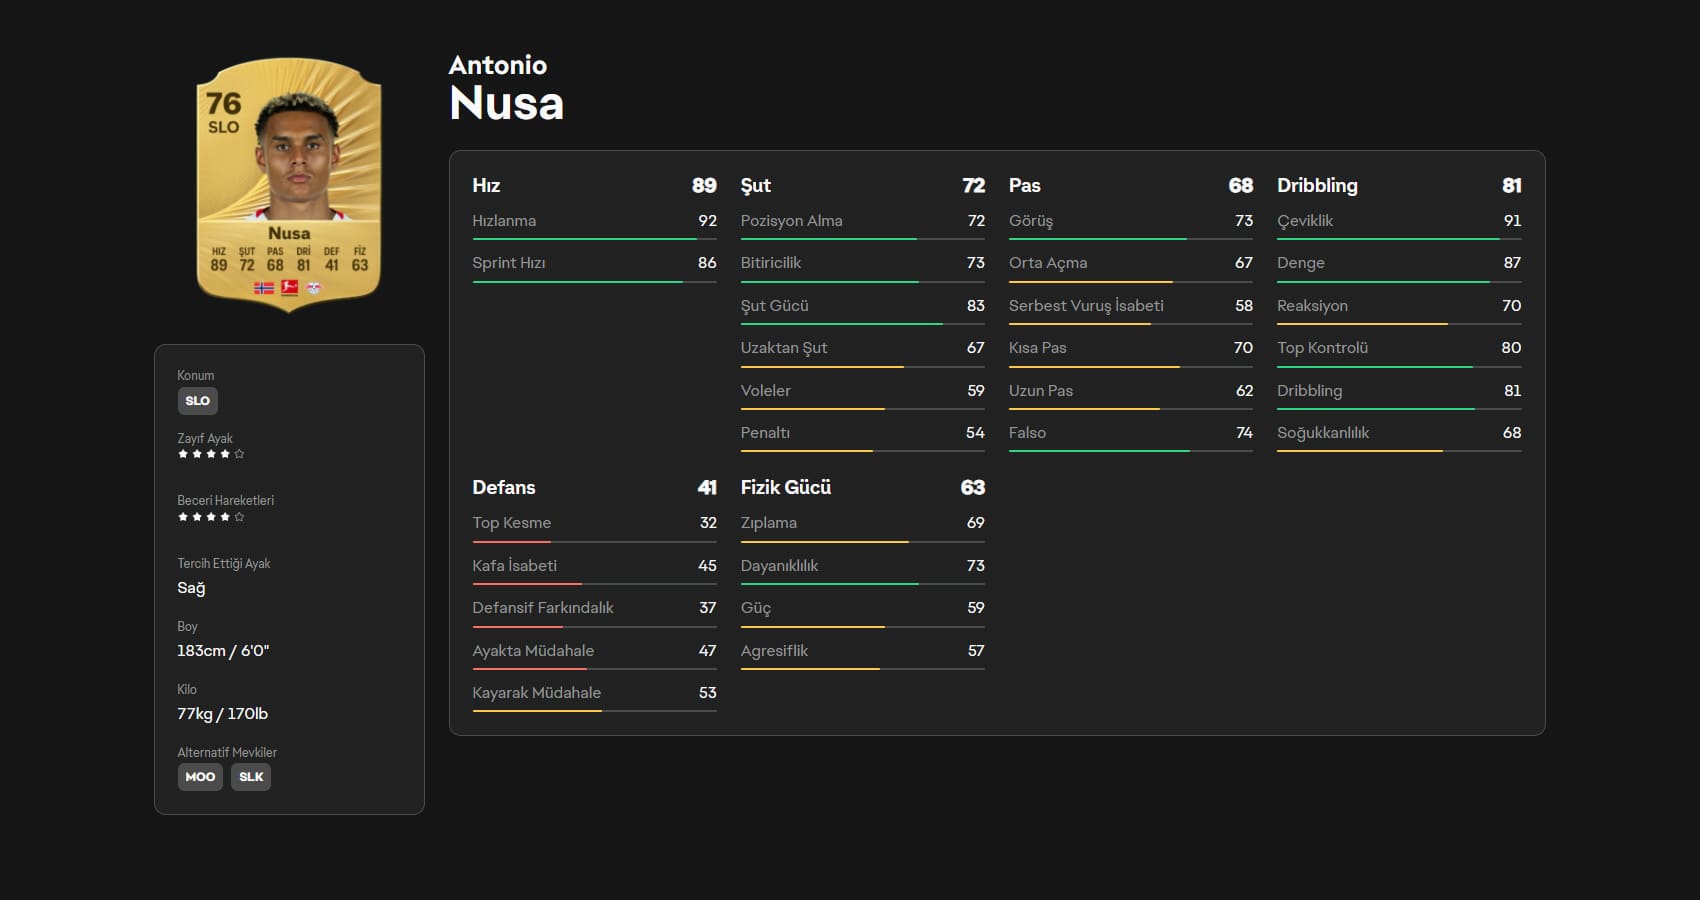Click the Defans category header
1700x900 pixels.
tap(503, 487)
